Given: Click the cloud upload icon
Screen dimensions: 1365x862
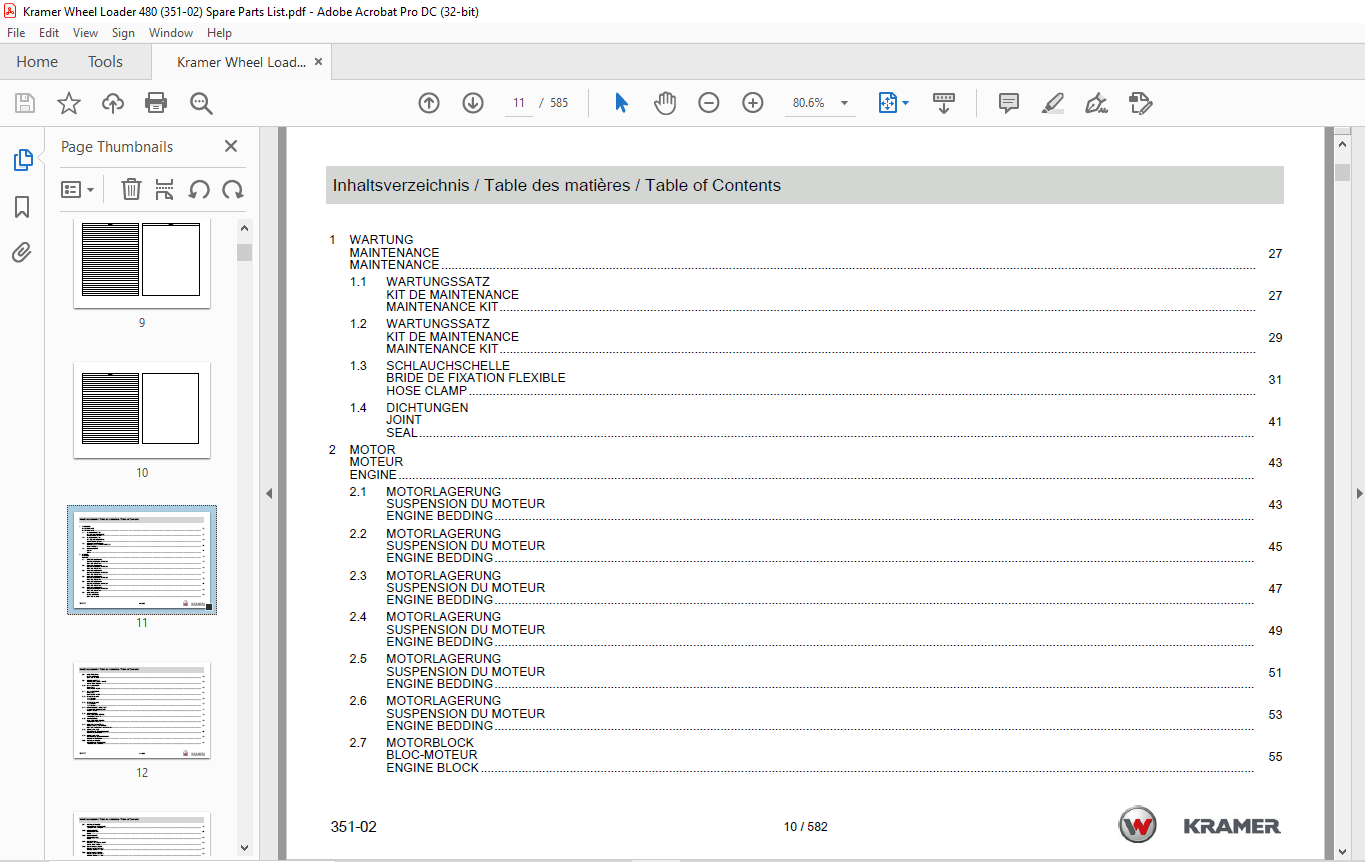Looking at the screenshot, I should 113,103.
